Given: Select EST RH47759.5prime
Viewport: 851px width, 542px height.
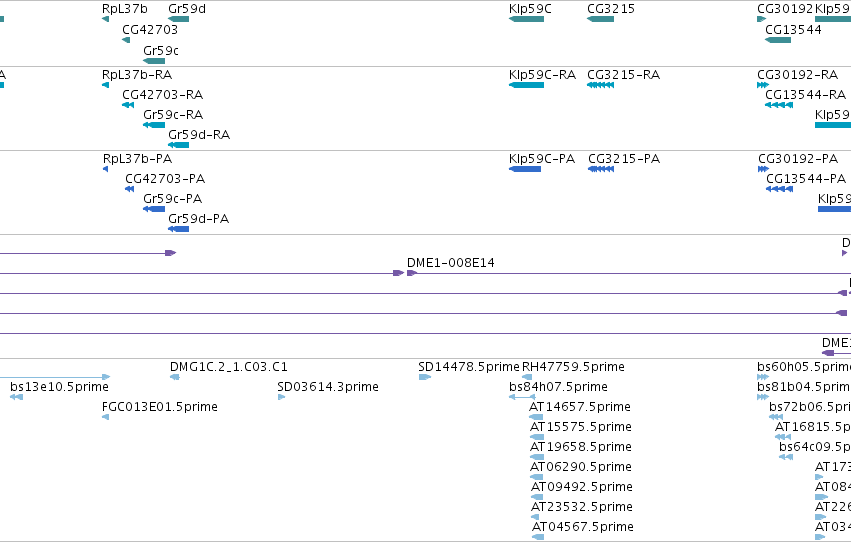Looking at the screenshot, I should coord(527,377).
